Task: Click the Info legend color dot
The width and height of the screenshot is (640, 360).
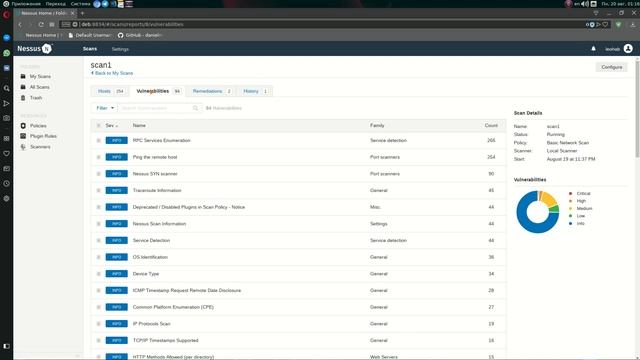Action: [571, 224]
